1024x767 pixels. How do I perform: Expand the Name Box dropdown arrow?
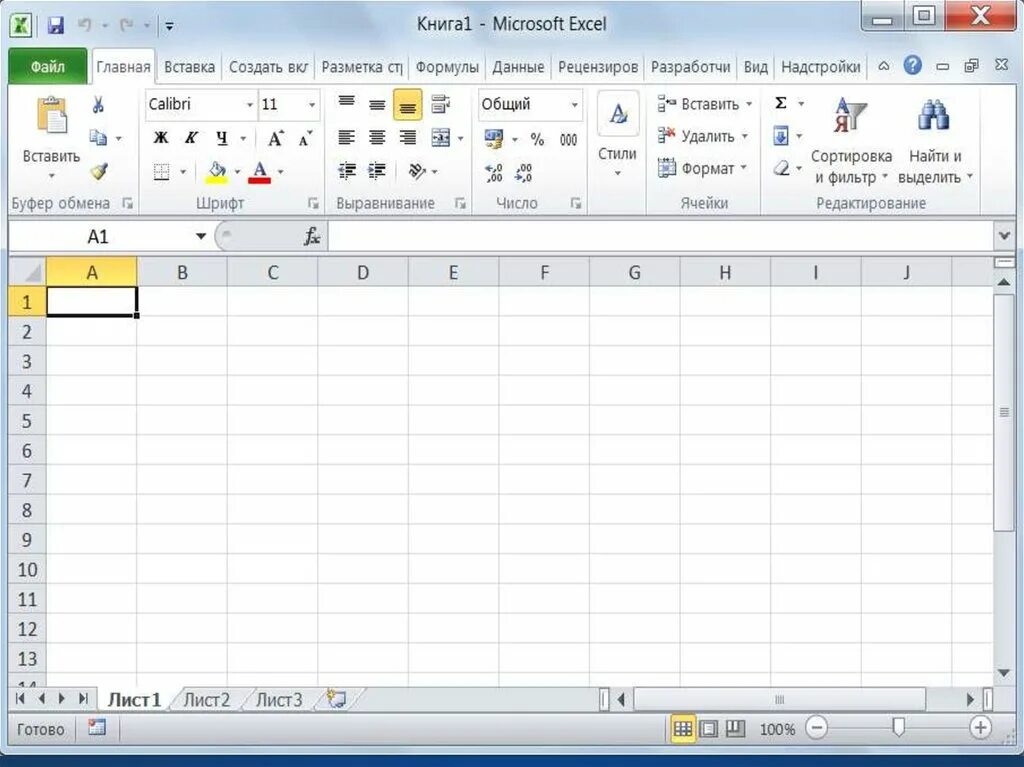click(201, 237)
